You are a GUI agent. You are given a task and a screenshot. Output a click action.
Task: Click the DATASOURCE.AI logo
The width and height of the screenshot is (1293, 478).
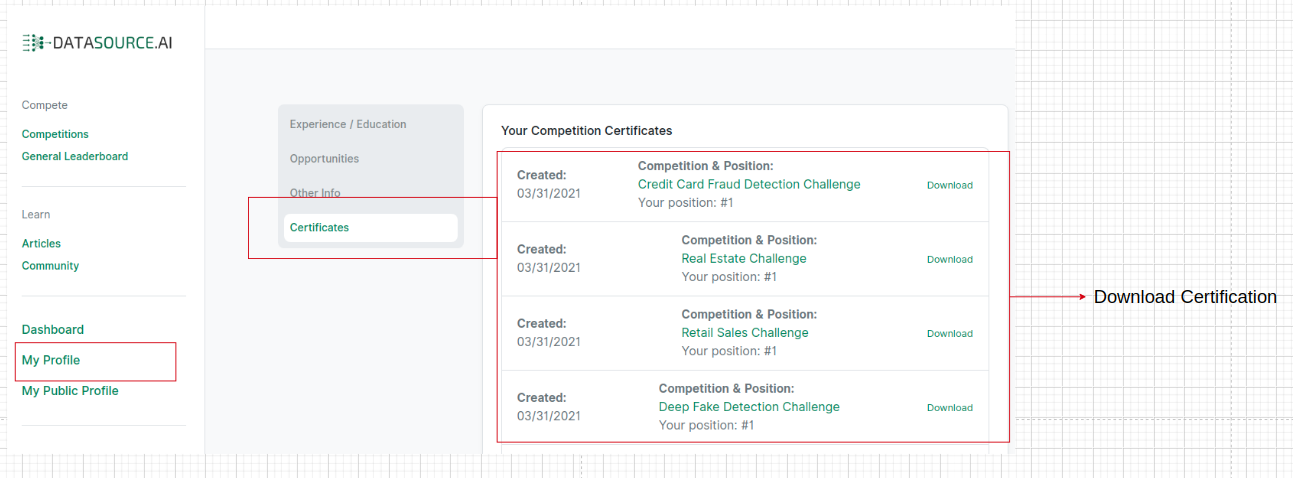[97, 43]
